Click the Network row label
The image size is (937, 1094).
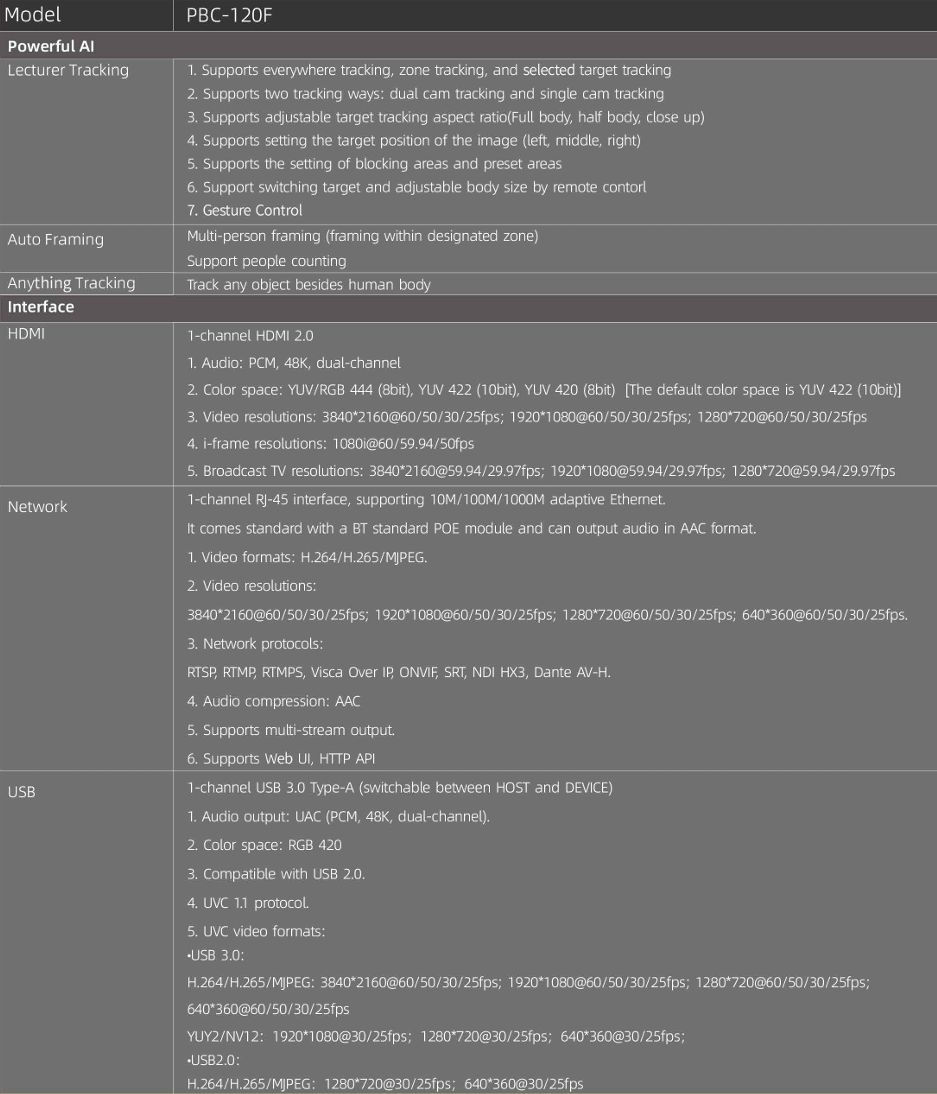(38, 507)
